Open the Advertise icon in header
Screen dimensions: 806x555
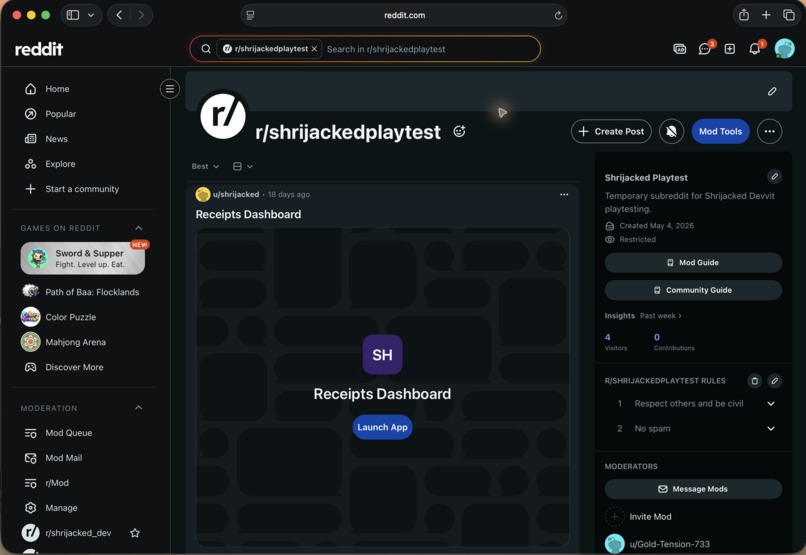click(680, 49)
